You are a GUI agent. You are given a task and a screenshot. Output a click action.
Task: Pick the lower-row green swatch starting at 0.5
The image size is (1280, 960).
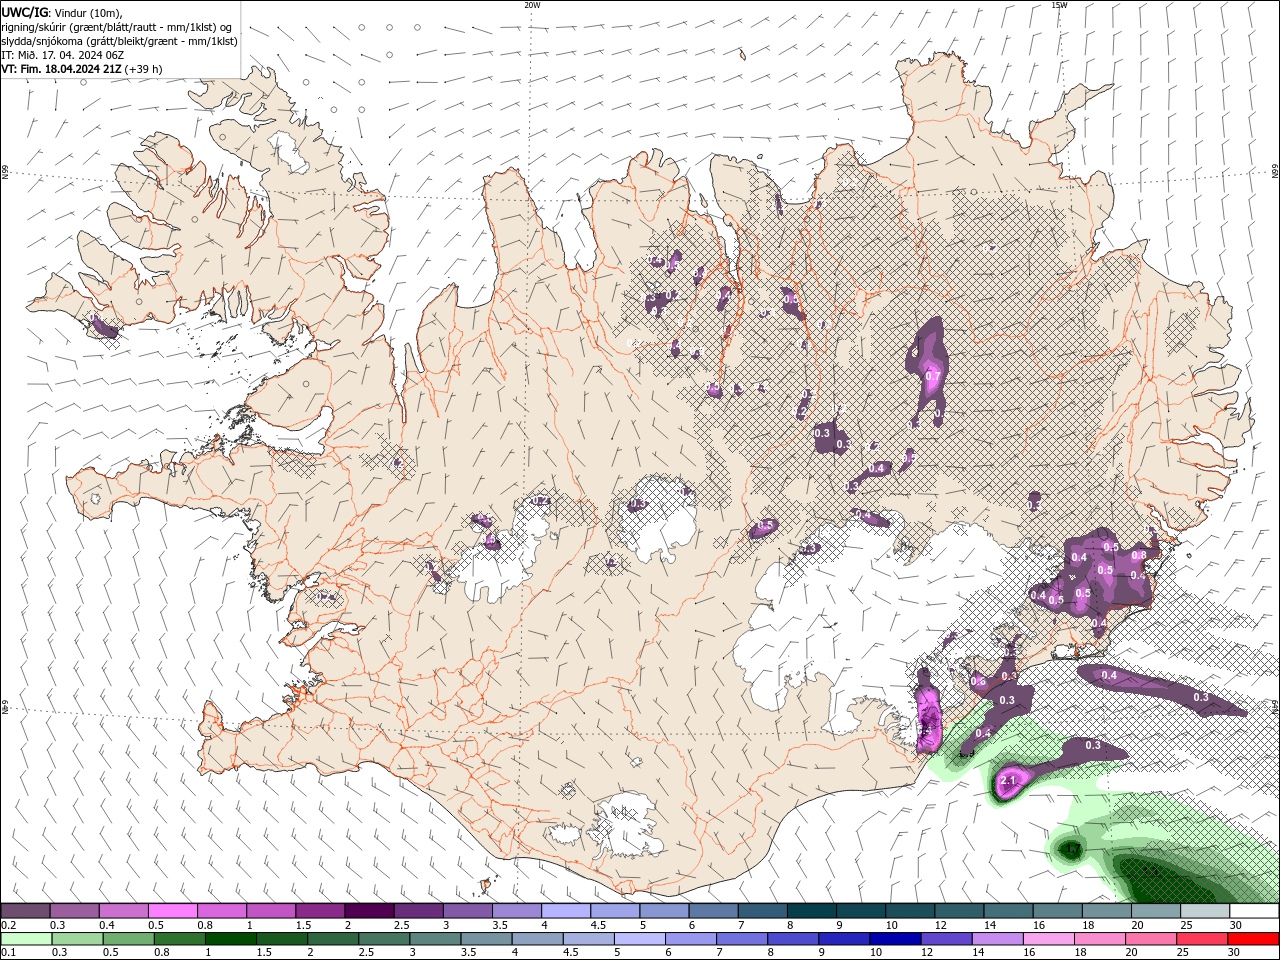pyautogui.click(x=129, y=939)
